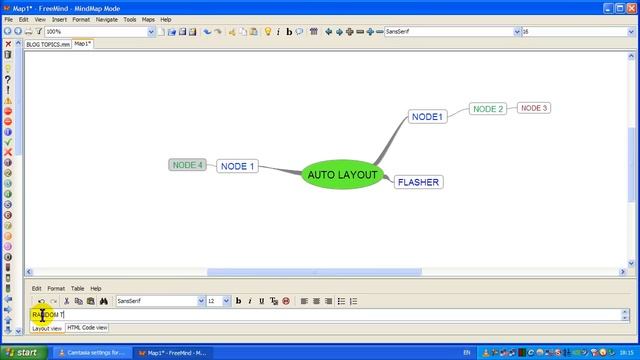Click the binoculars find icon in note editor
The image size is (640, 360).
tap(104, 301)
